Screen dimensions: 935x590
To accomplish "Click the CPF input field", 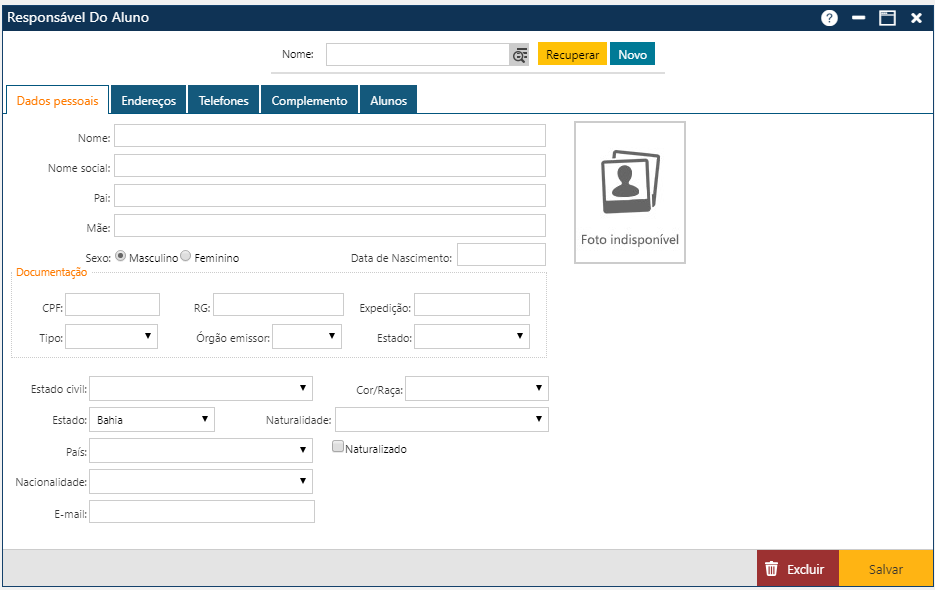I will tap(112, 305).
